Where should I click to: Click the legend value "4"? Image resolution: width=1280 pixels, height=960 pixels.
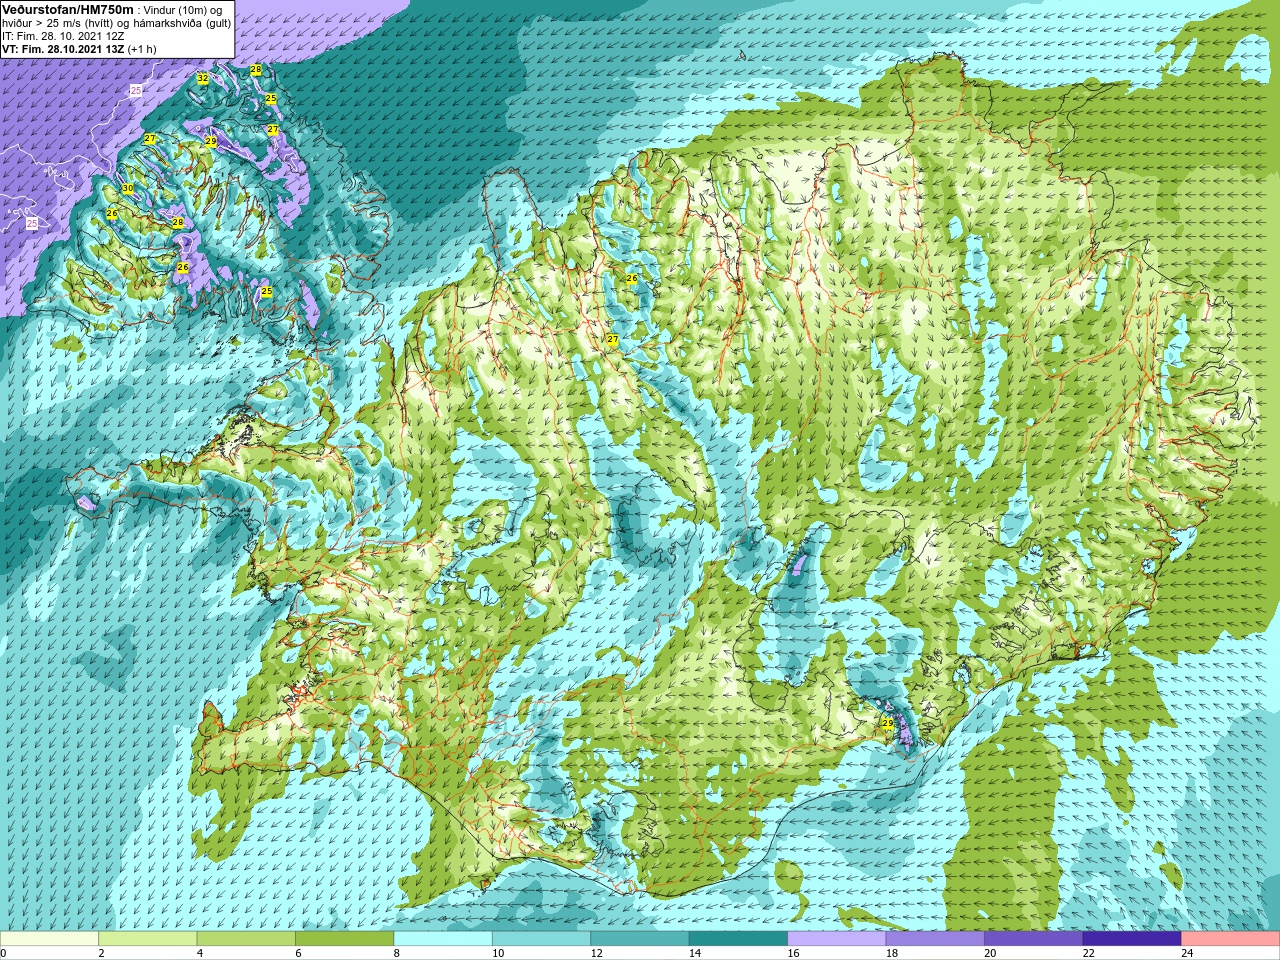(x=200, y=953)
